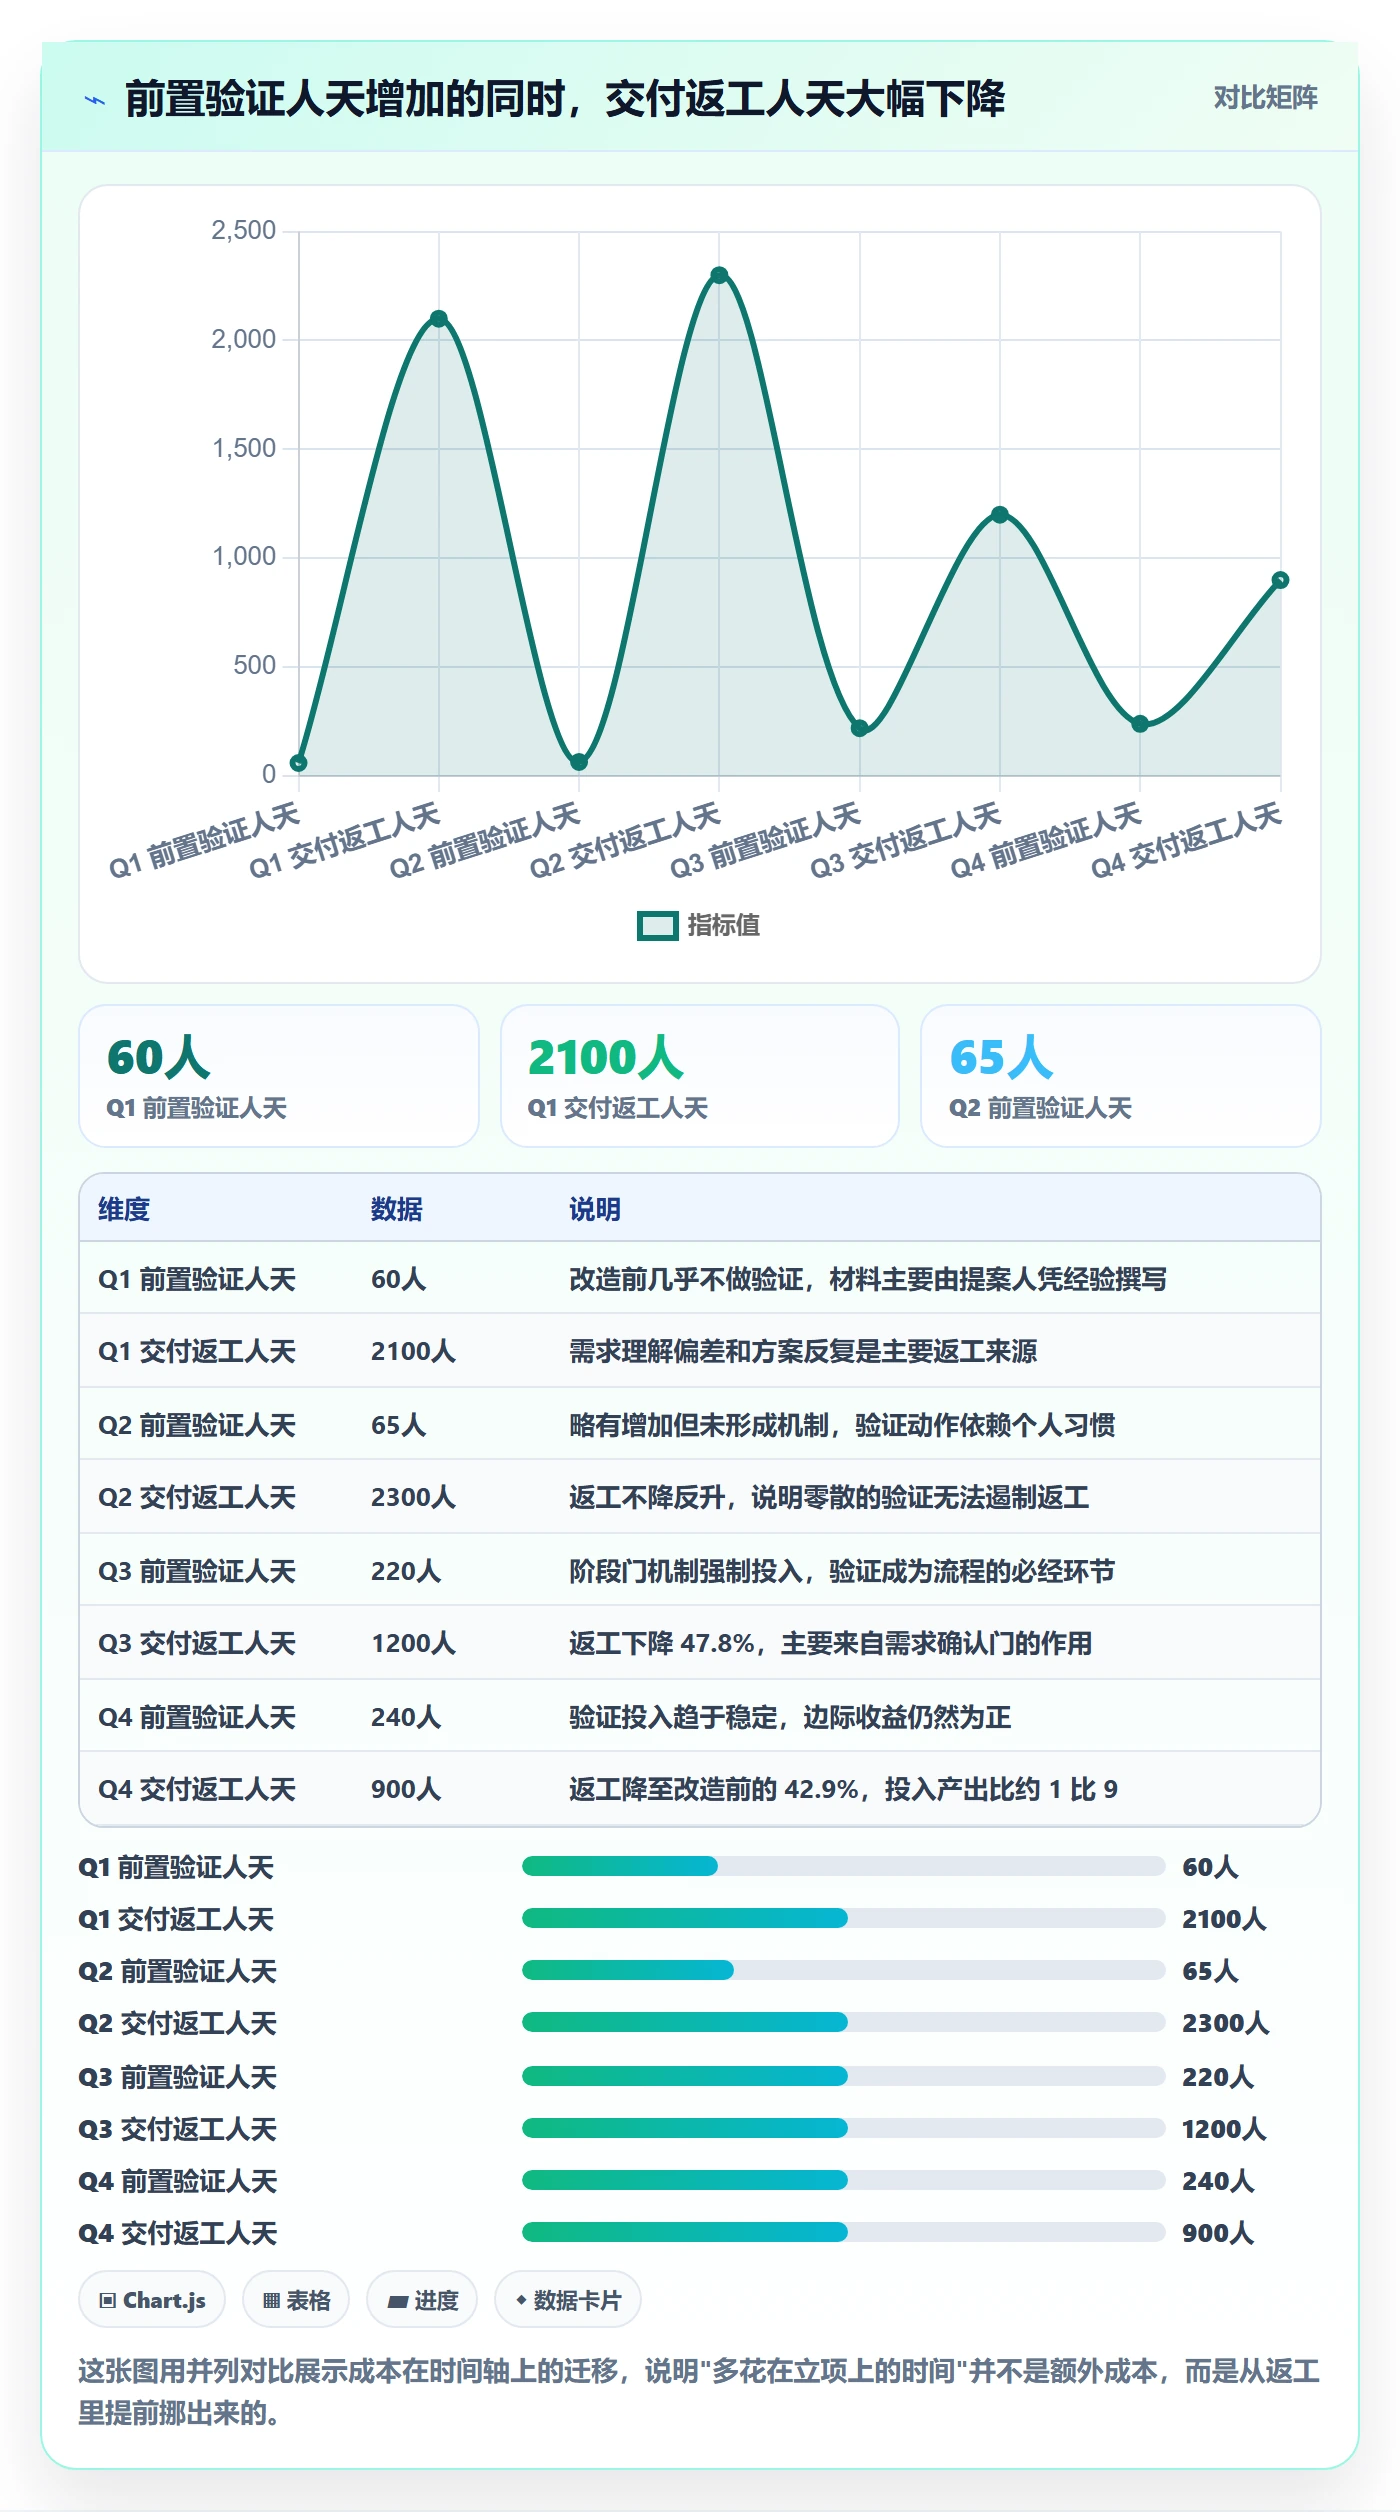The image size is (1400, 2512).
Task: Click the lightning bolt icon beside the title
Action: click(95, 100)
